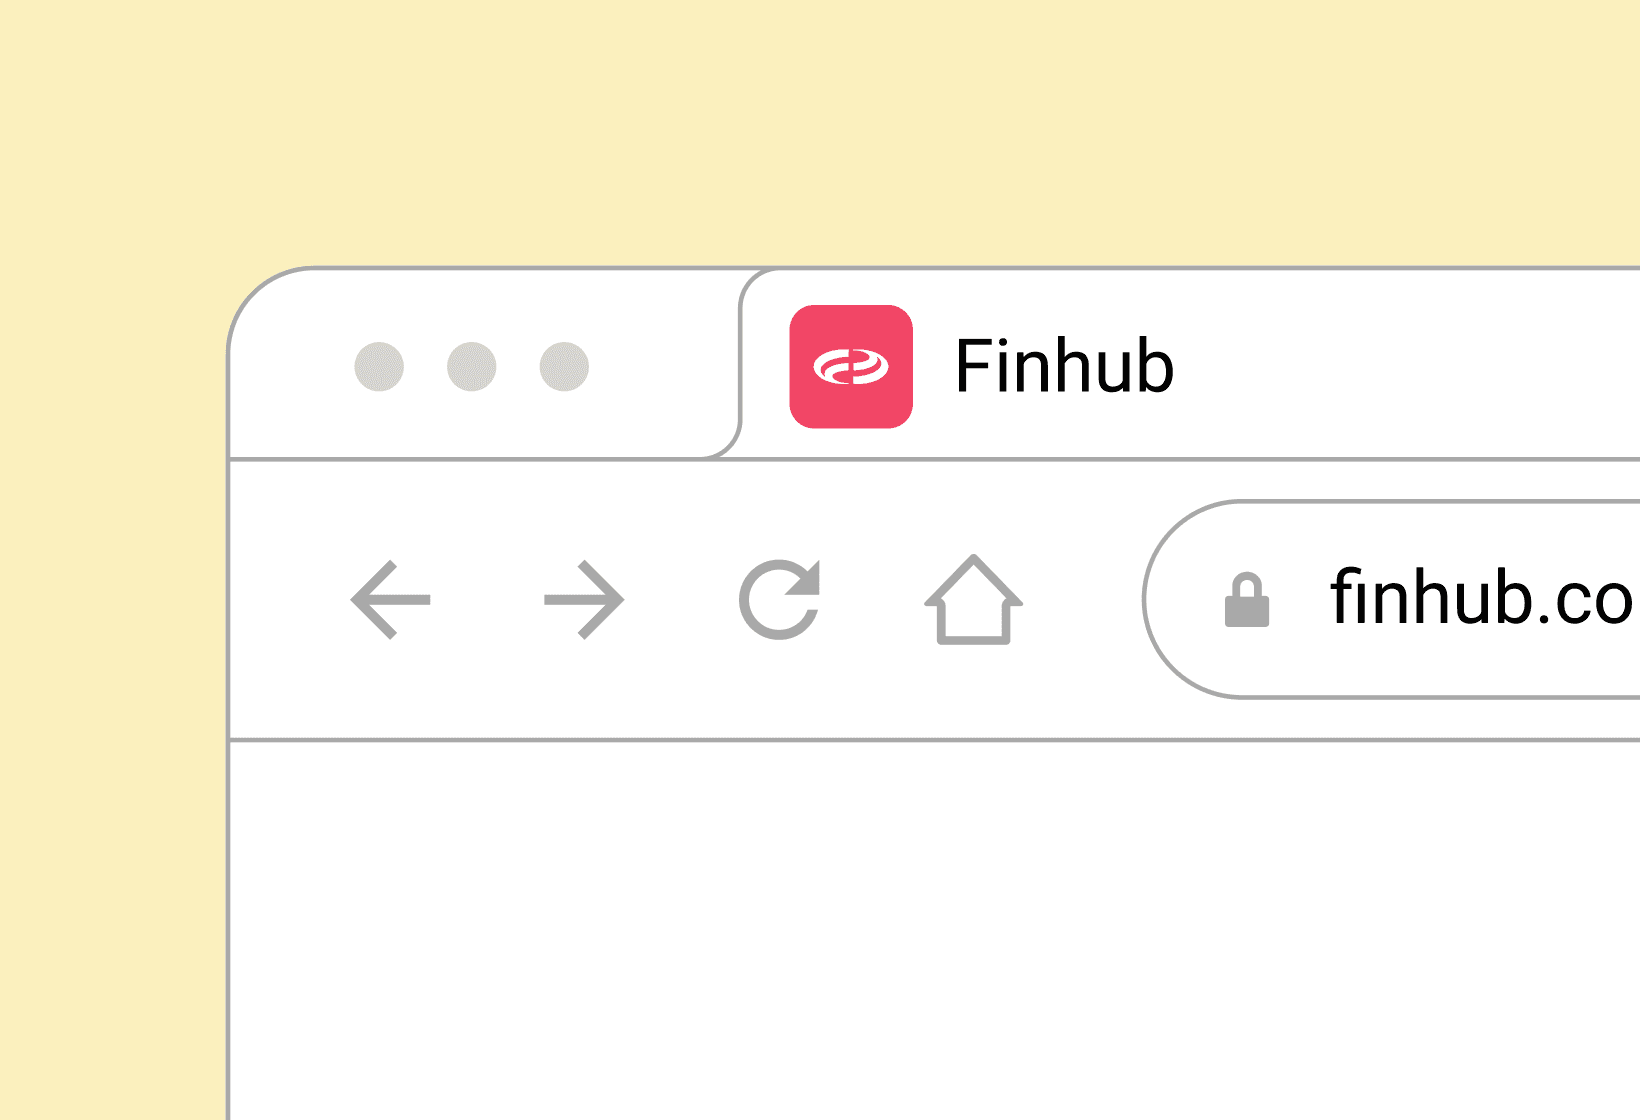This screenshot has height=1120, width=1640.
Task: Click the white swirl logo in favicon
Action: coord(851,367)
